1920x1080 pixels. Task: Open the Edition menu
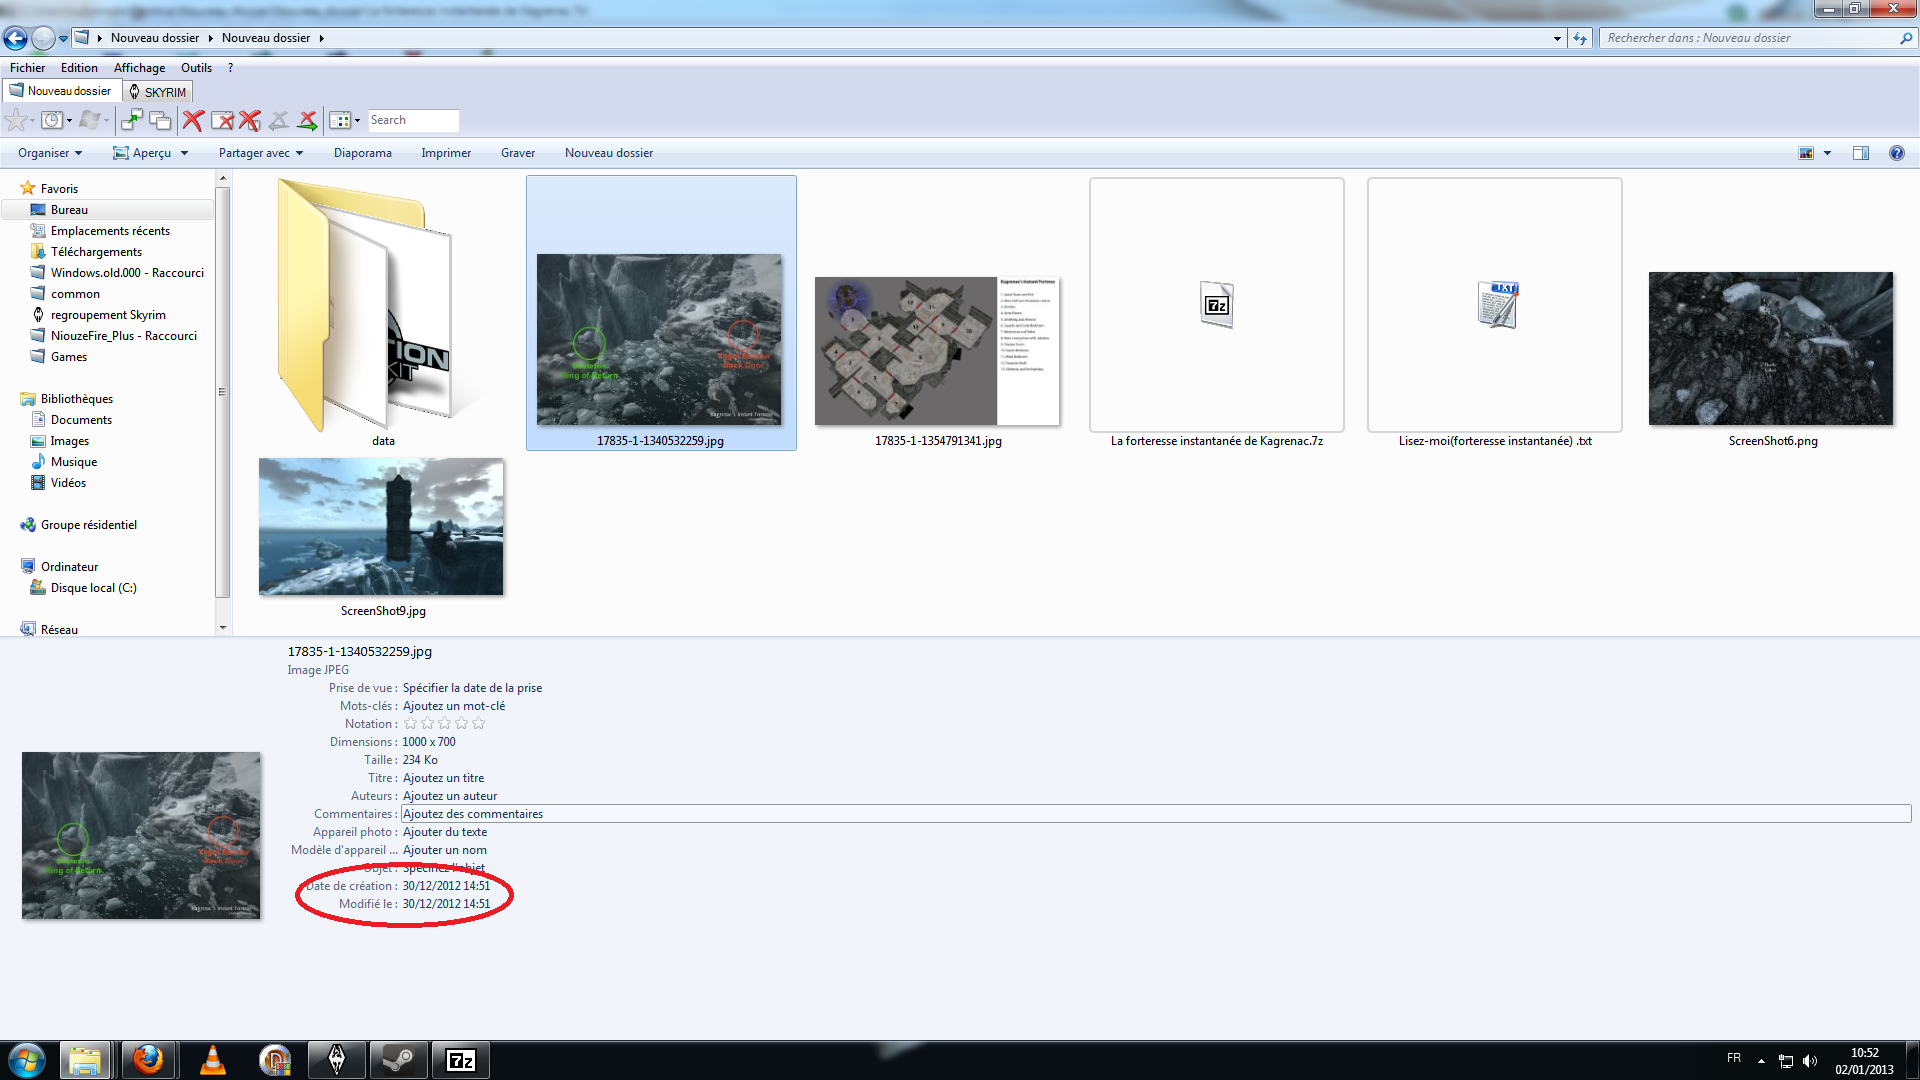point(79,68)
